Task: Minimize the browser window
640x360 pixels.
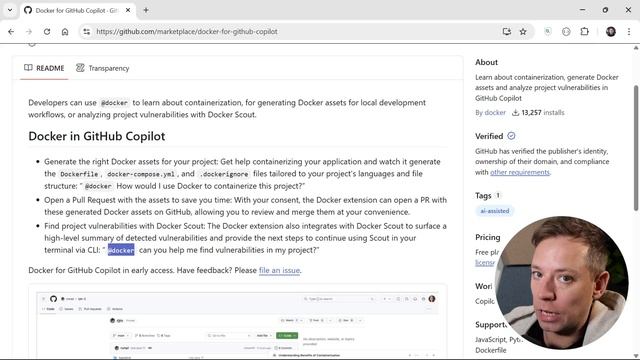Action: (x=582, y=10)
